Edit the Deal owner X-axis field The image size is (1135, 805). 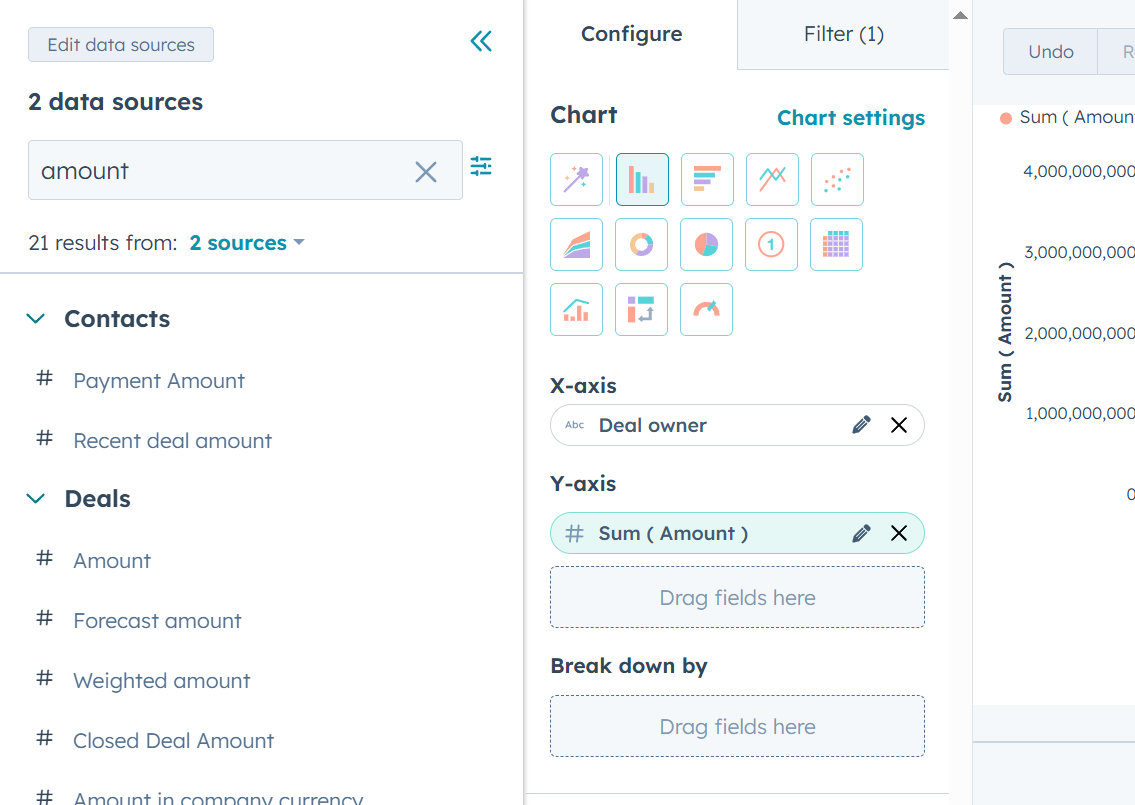coord(861,425)
